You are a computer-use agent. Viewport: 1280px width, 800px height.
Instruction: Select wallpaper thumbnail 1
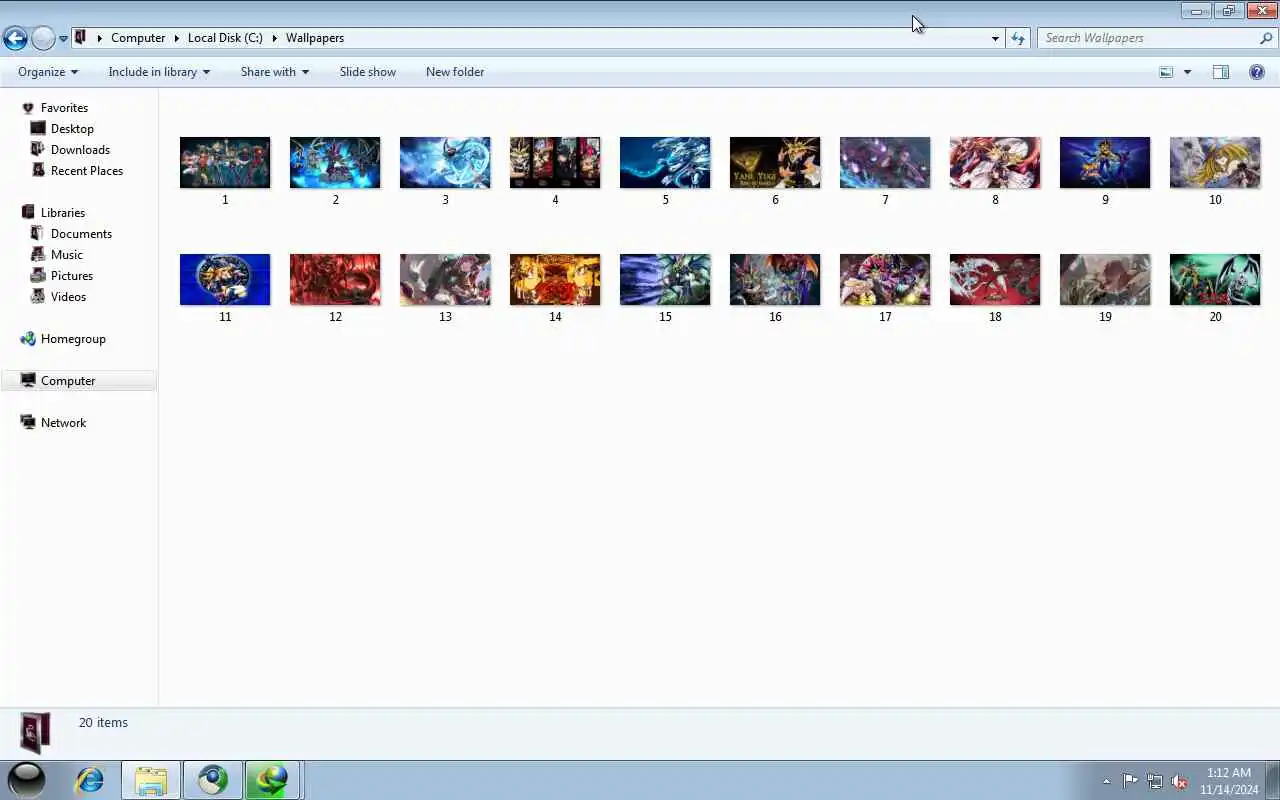coord(225,163)
